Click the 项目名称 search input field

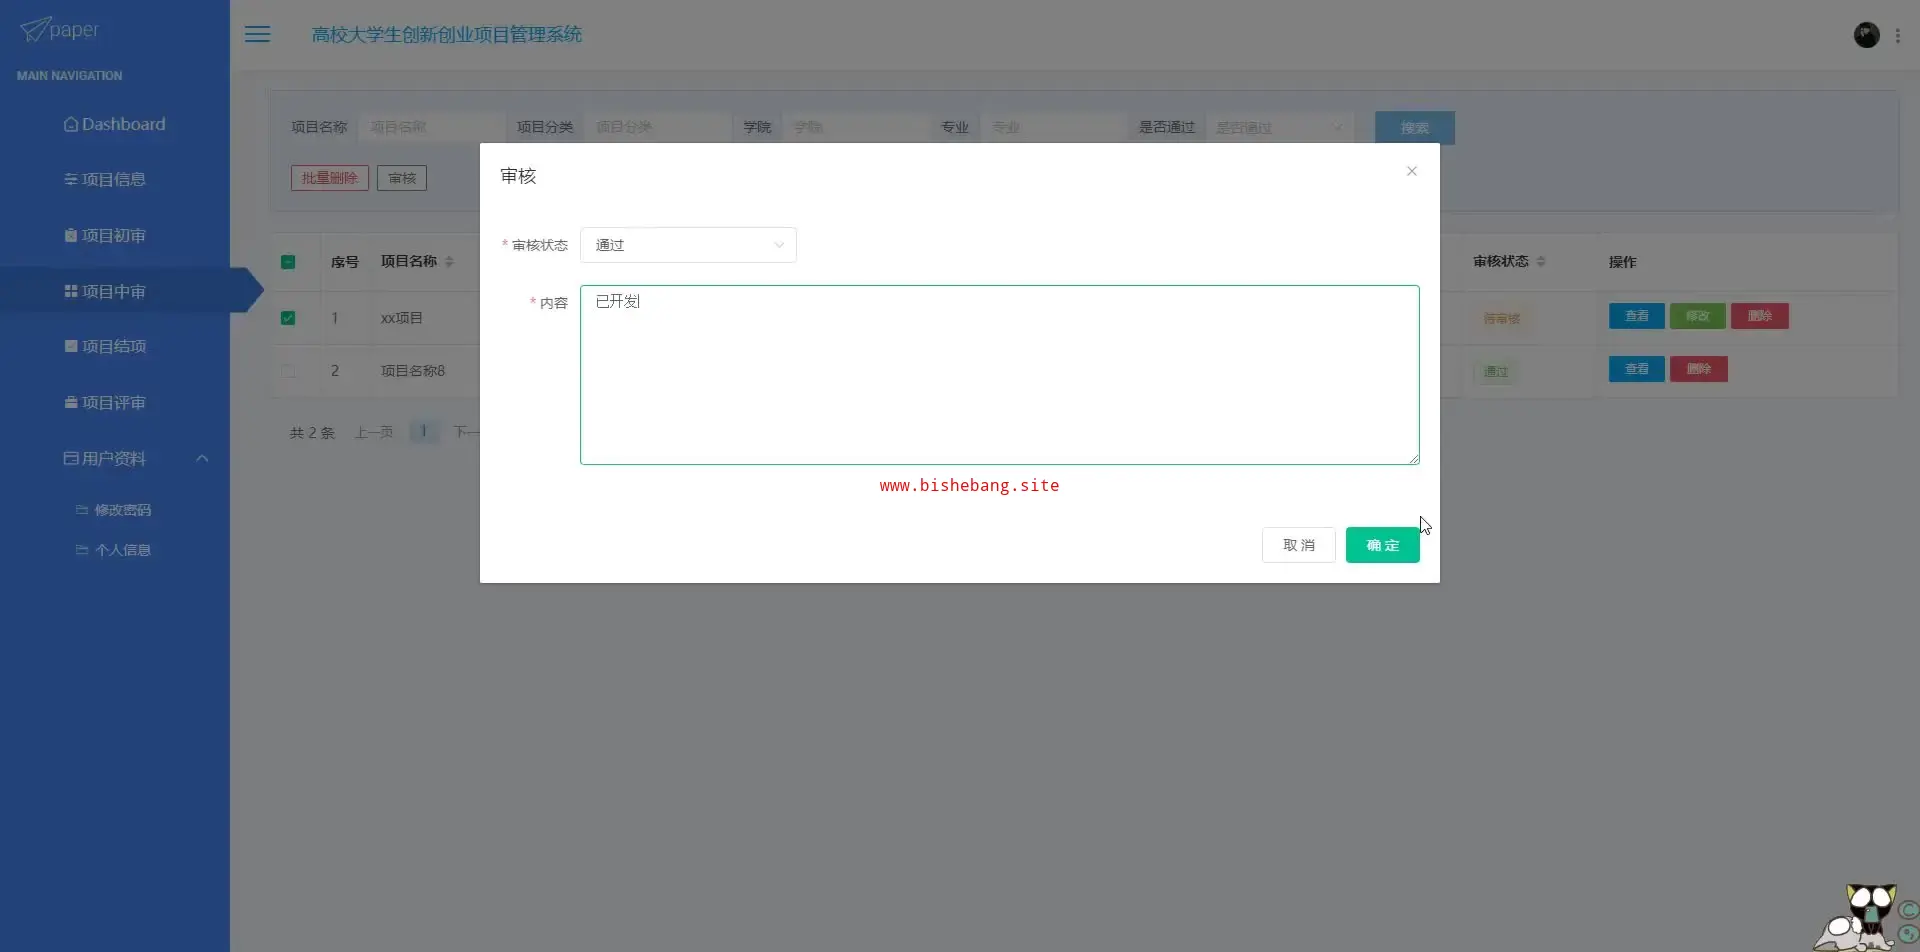click(x=431, y=128)
